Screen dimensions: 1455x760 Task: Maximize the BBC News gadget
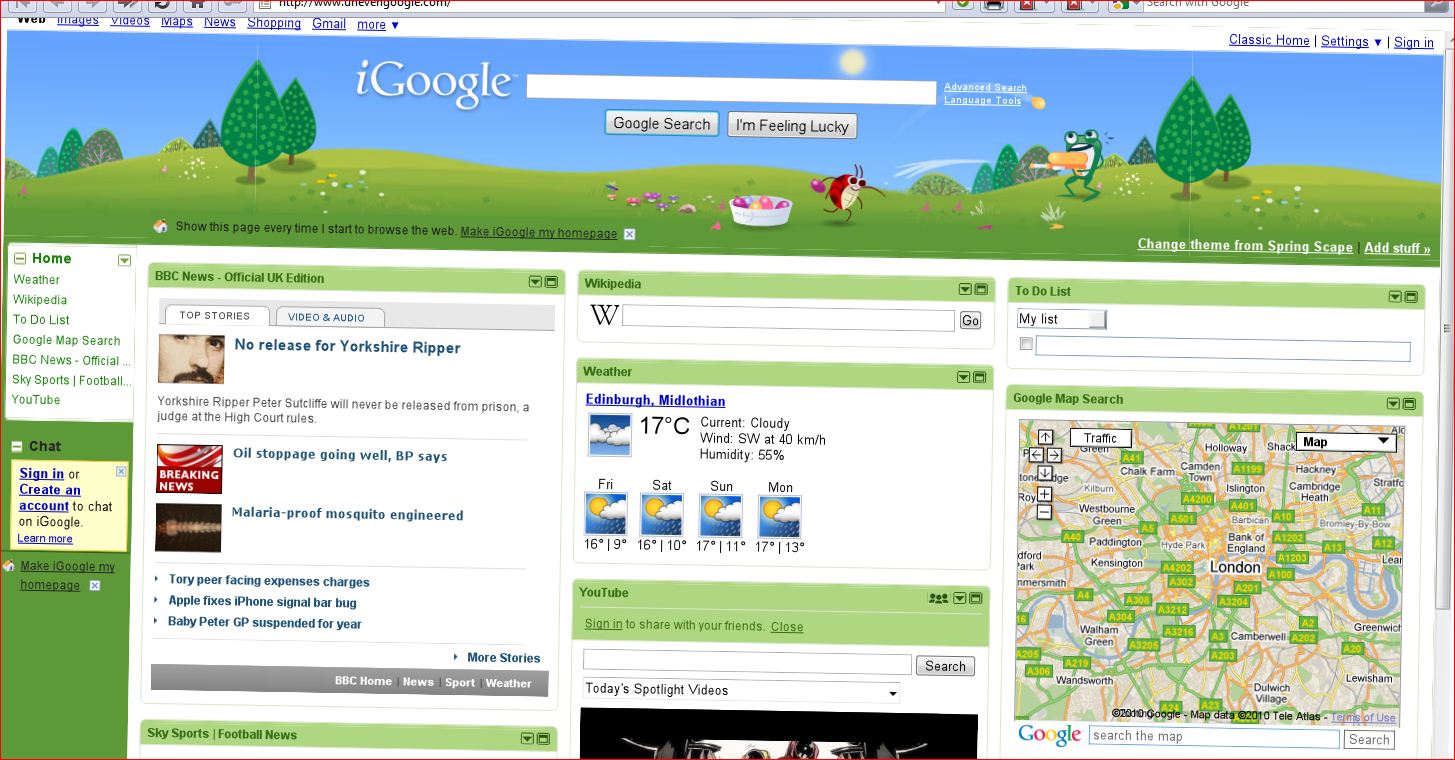coord(550,282)
